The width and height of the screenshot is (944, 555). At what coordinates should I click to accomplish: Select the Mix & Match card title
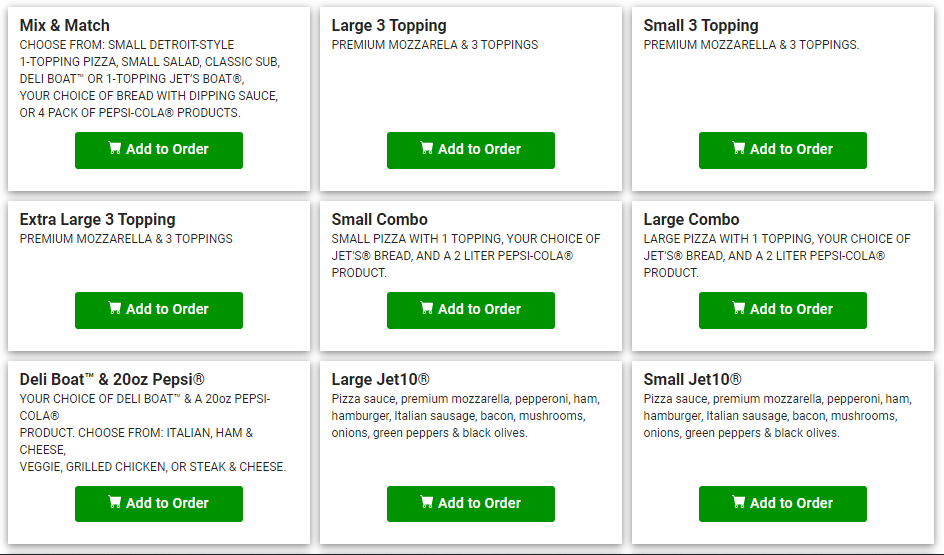(65, 25)
